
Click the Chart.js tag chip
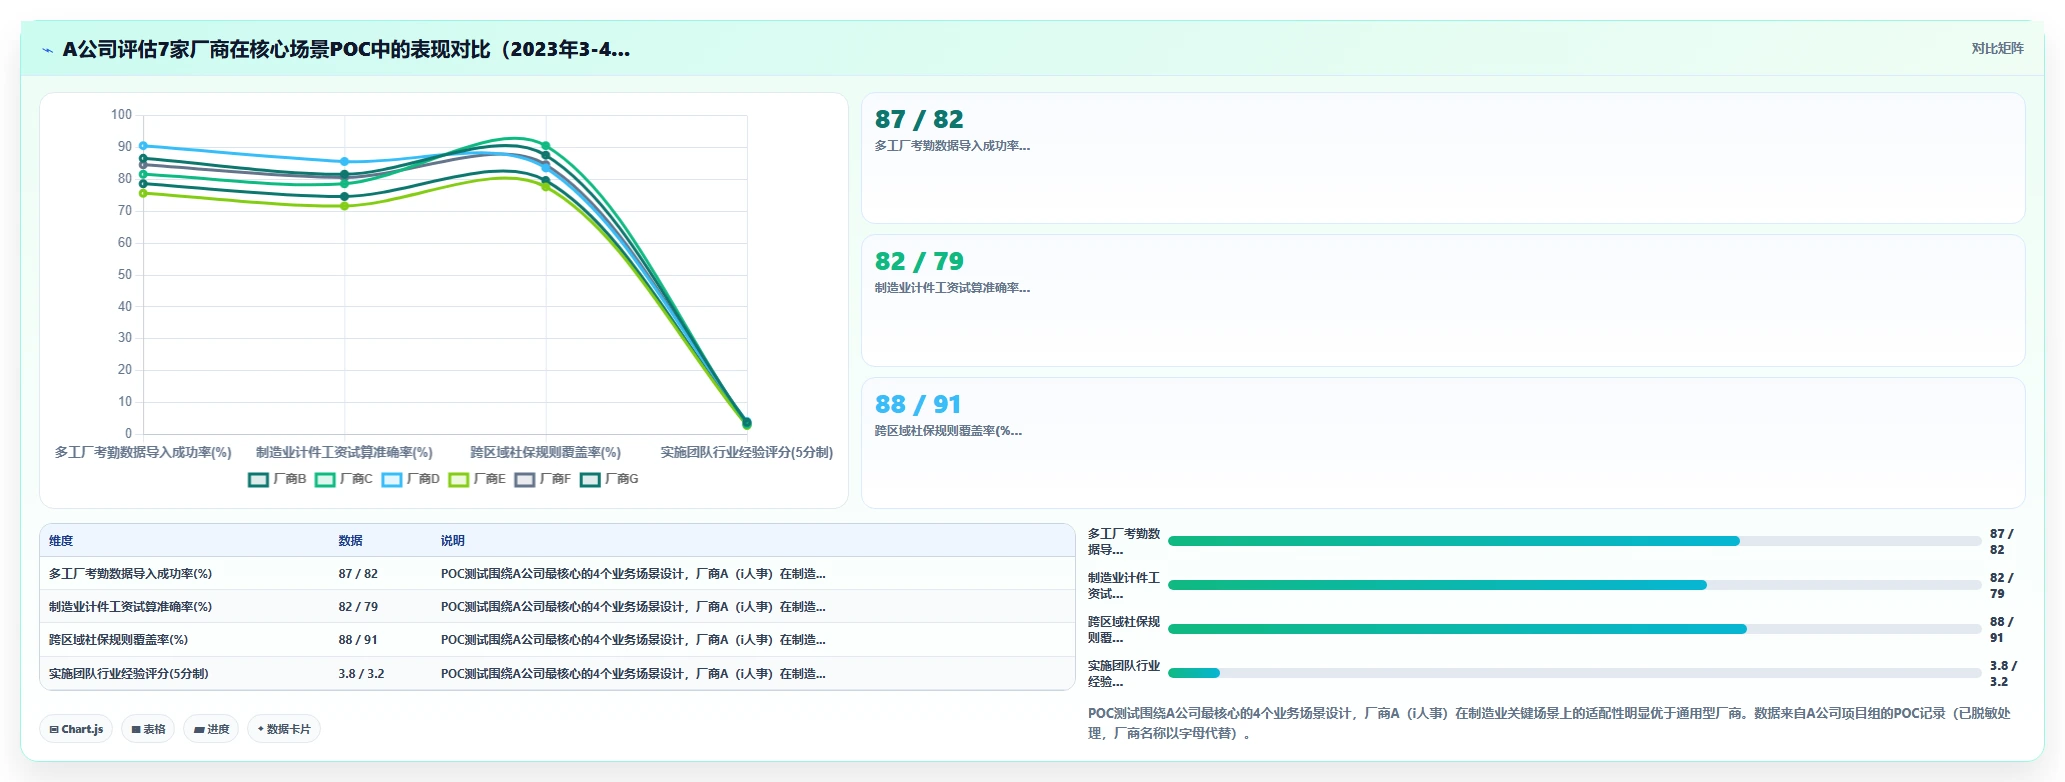[76, 729]
